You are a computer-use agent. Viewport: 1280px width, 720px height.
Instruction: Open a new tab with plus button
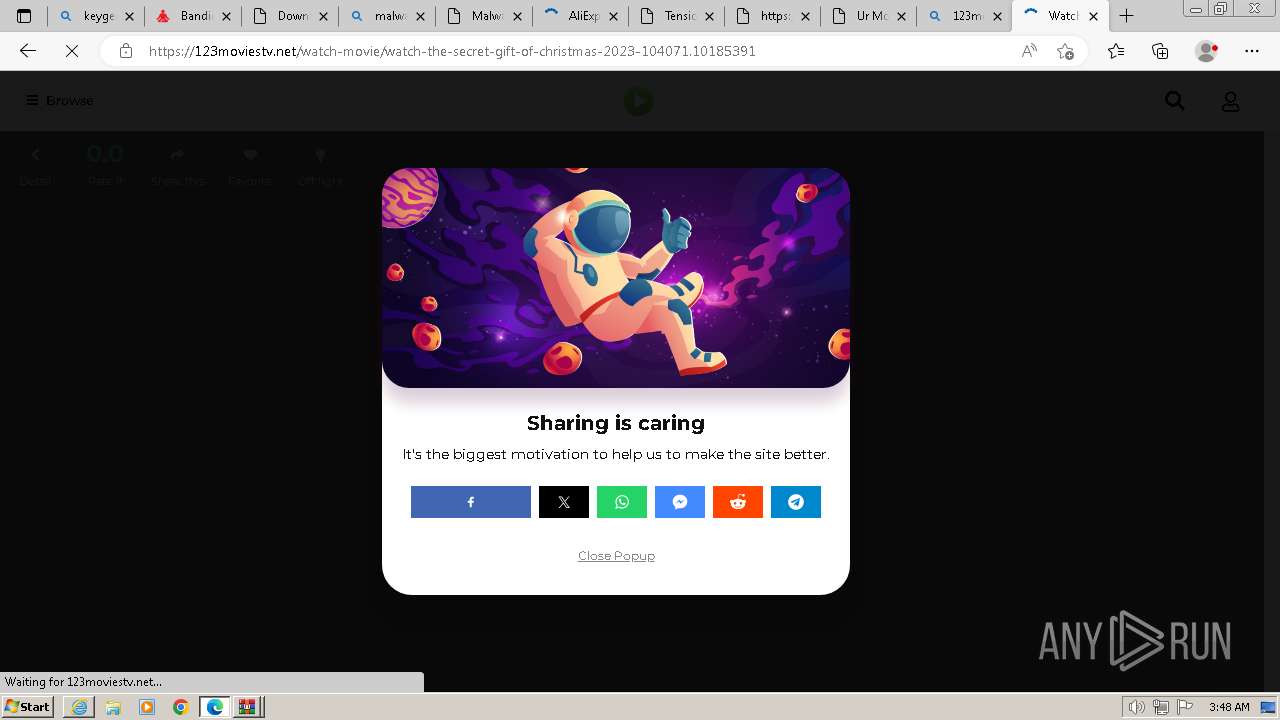click(x=1127, y=16)
